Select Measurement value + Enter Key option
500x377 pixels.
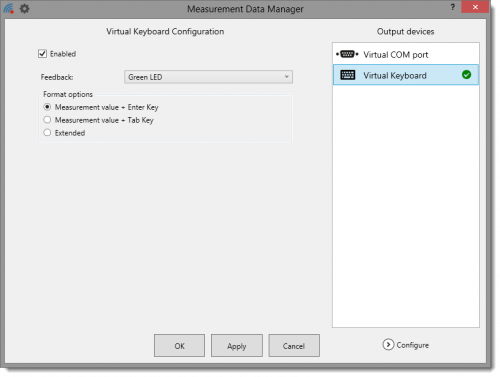click(47, 107)
